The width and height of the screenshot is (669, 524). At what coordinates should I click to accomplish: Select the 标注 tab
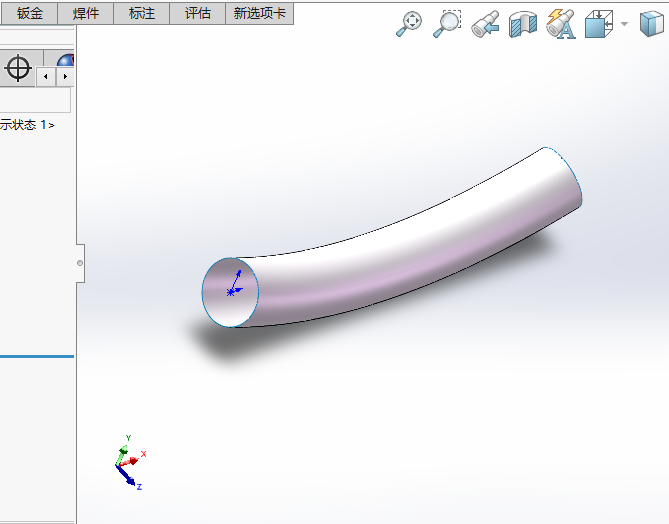coord(142,13)
